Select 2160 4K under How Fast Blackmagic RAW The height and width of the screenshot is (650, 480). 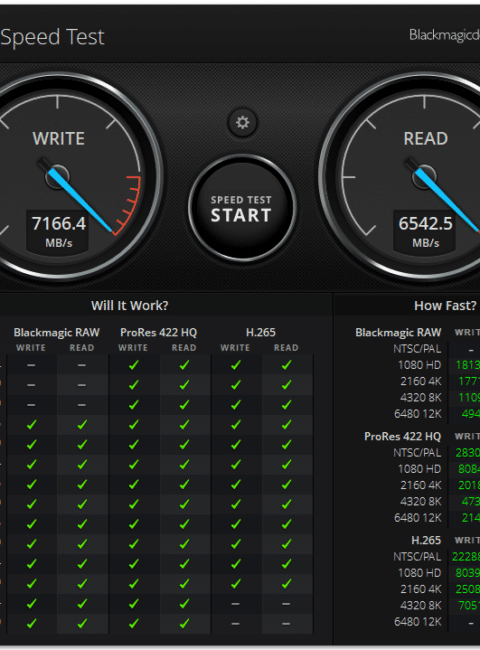tap(420, 381)
